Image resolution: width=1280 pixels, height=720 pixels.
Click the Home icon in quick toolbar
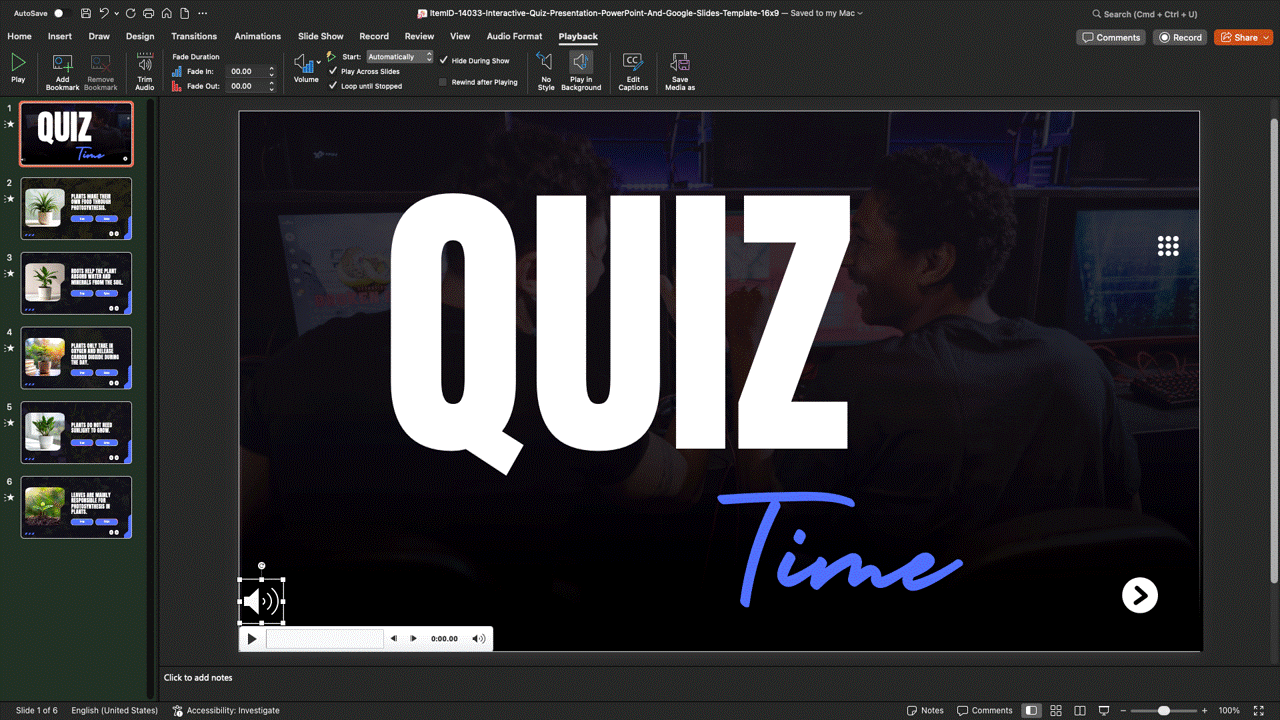pos(166,14)
